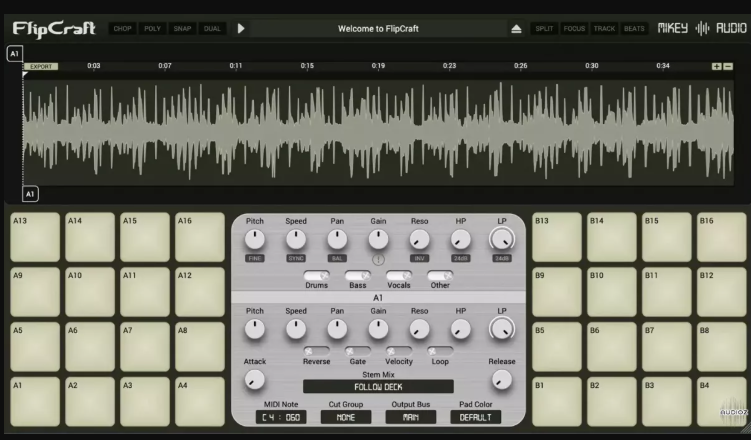Image resolution: width=751 pixels, height=440 pixels.
Task: Click the pad Gain knob in lower row
Action: [x=378, y=329]
